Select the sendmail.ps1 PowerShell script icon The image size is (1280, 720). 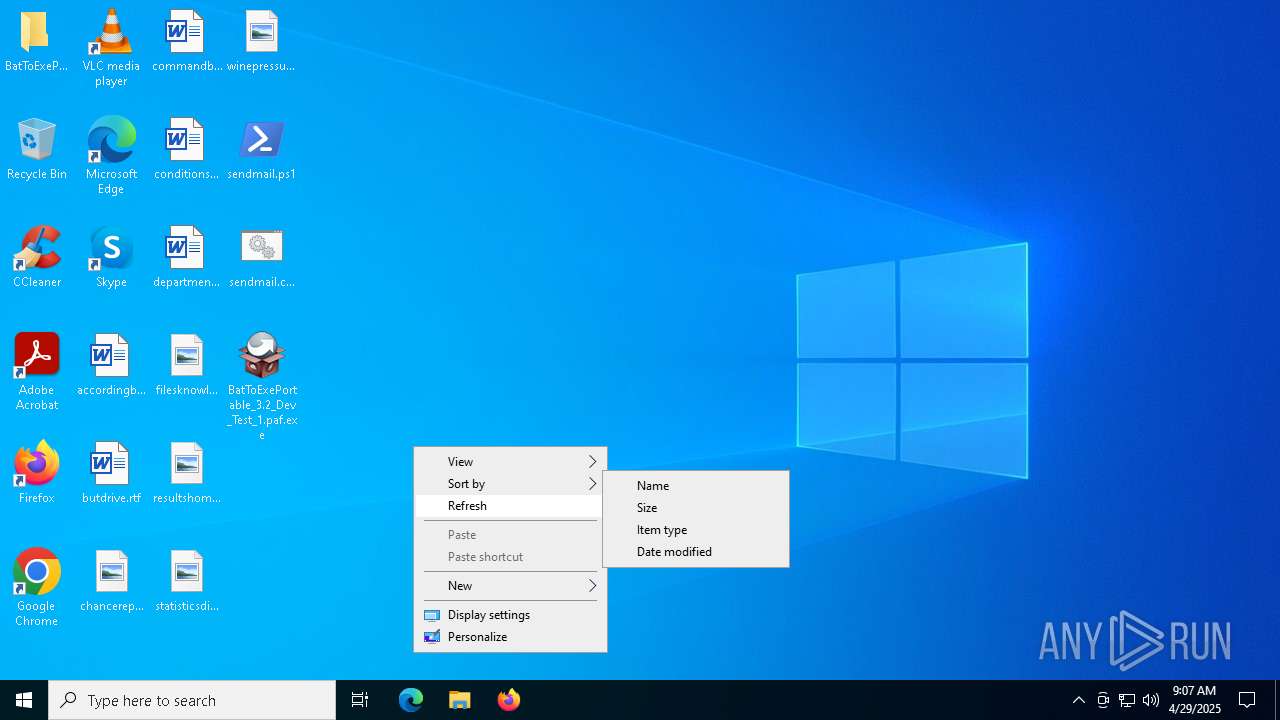[x=261, y=140]
